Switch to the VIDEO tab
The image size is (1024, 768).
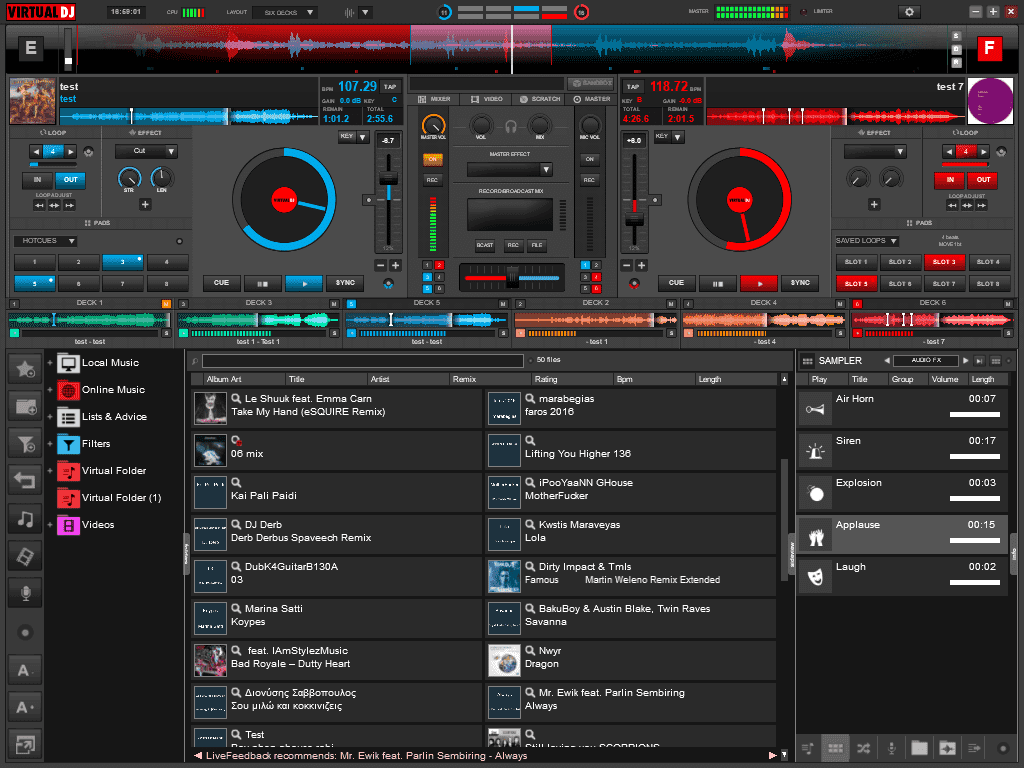(x=487, y=99)
